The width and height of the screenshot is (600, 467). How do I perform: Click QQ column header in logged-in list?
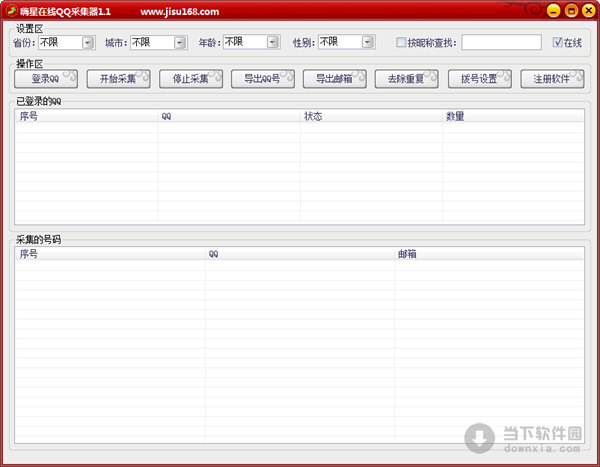pos(229,116)
